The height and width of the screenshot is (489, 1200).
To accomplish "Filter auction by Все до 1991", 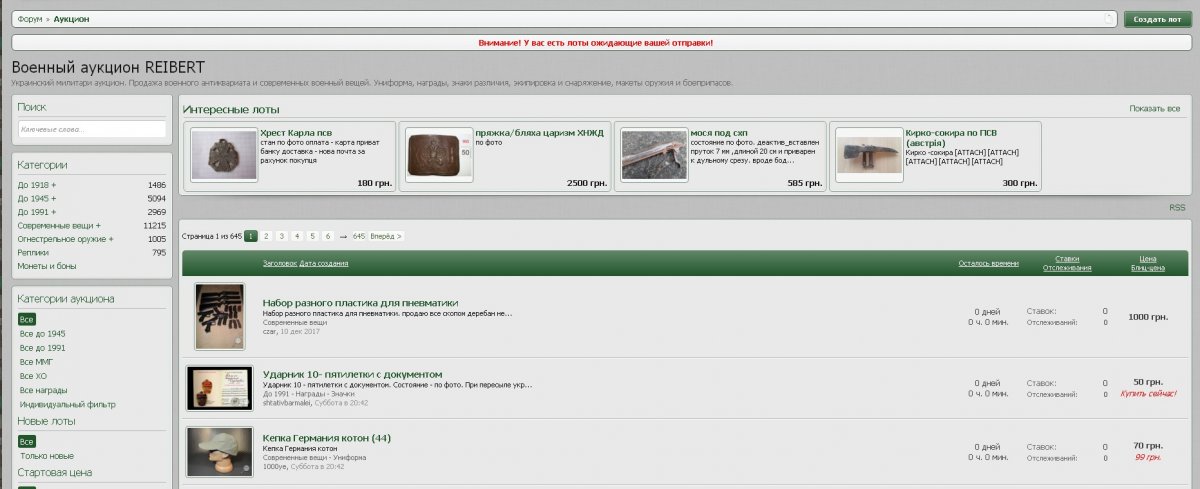I will coord(43,347).
